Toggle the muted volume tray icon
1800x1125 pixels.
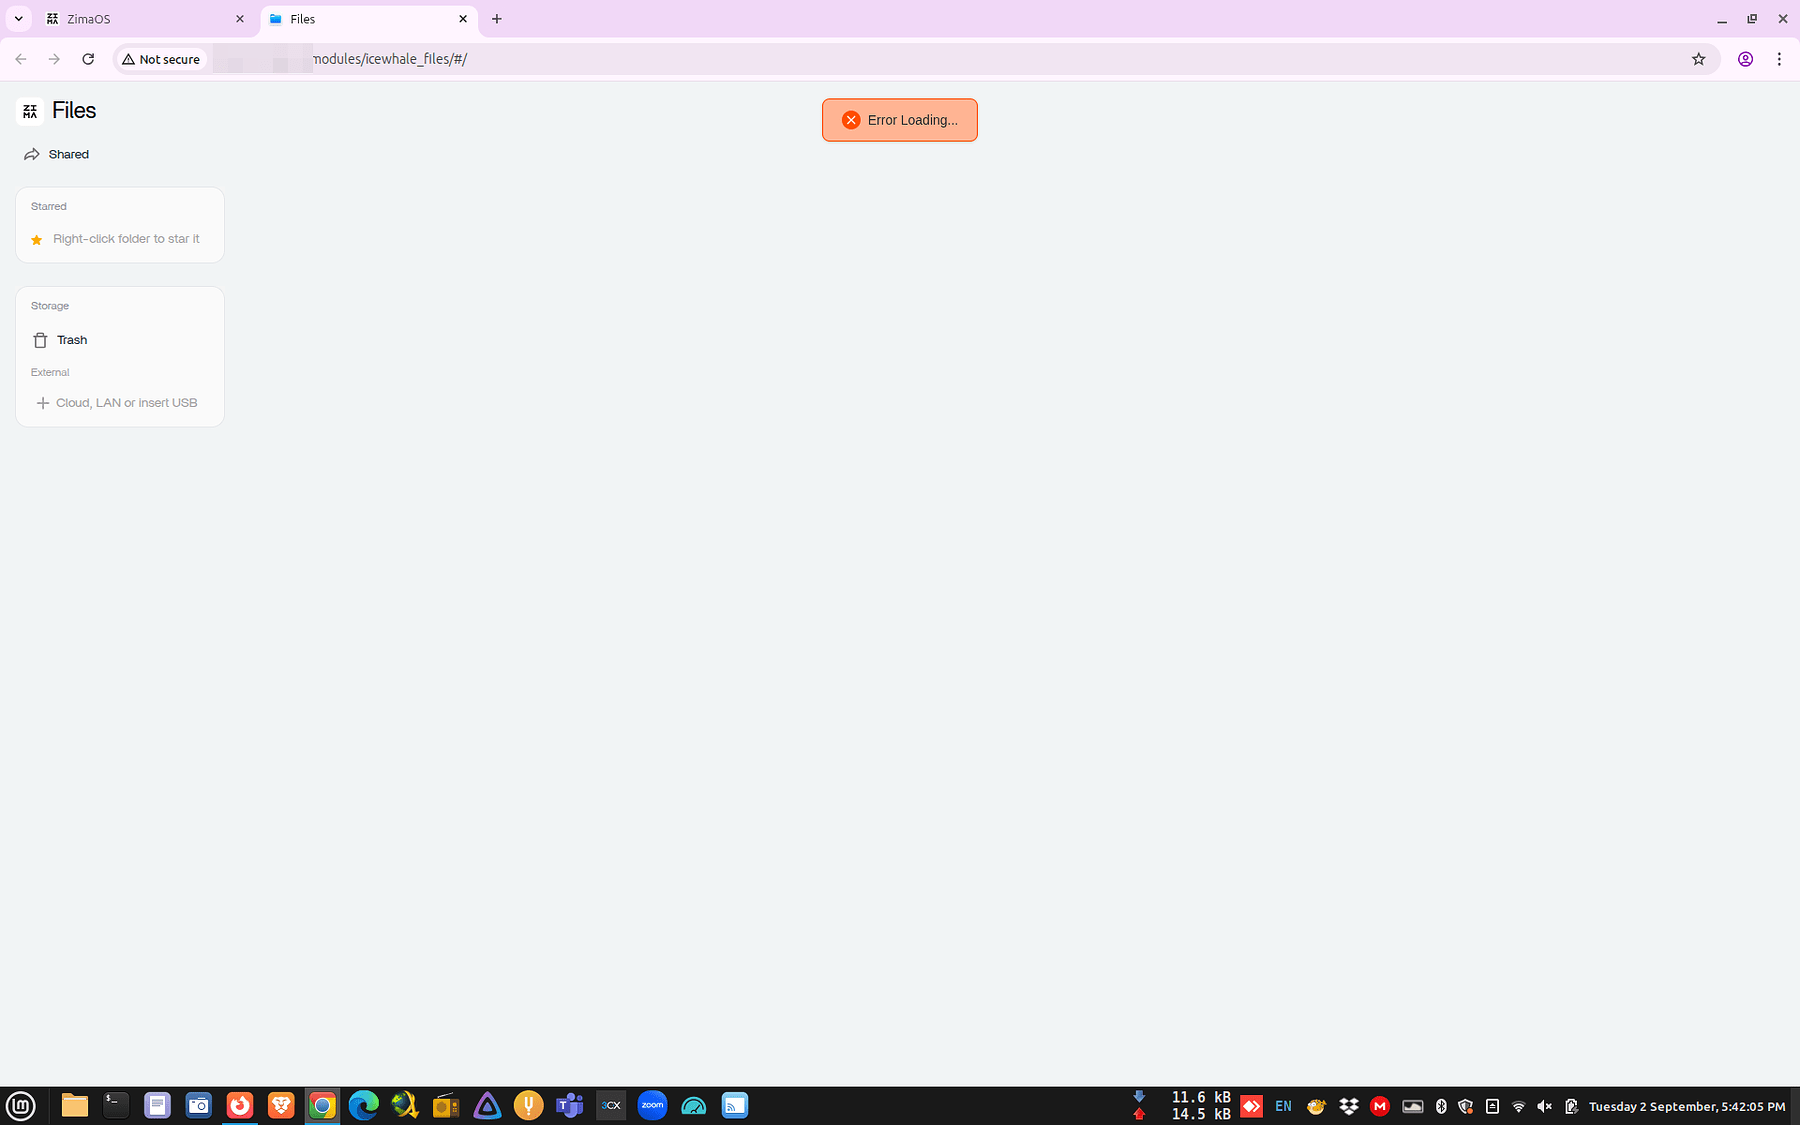(1544, 1106)
